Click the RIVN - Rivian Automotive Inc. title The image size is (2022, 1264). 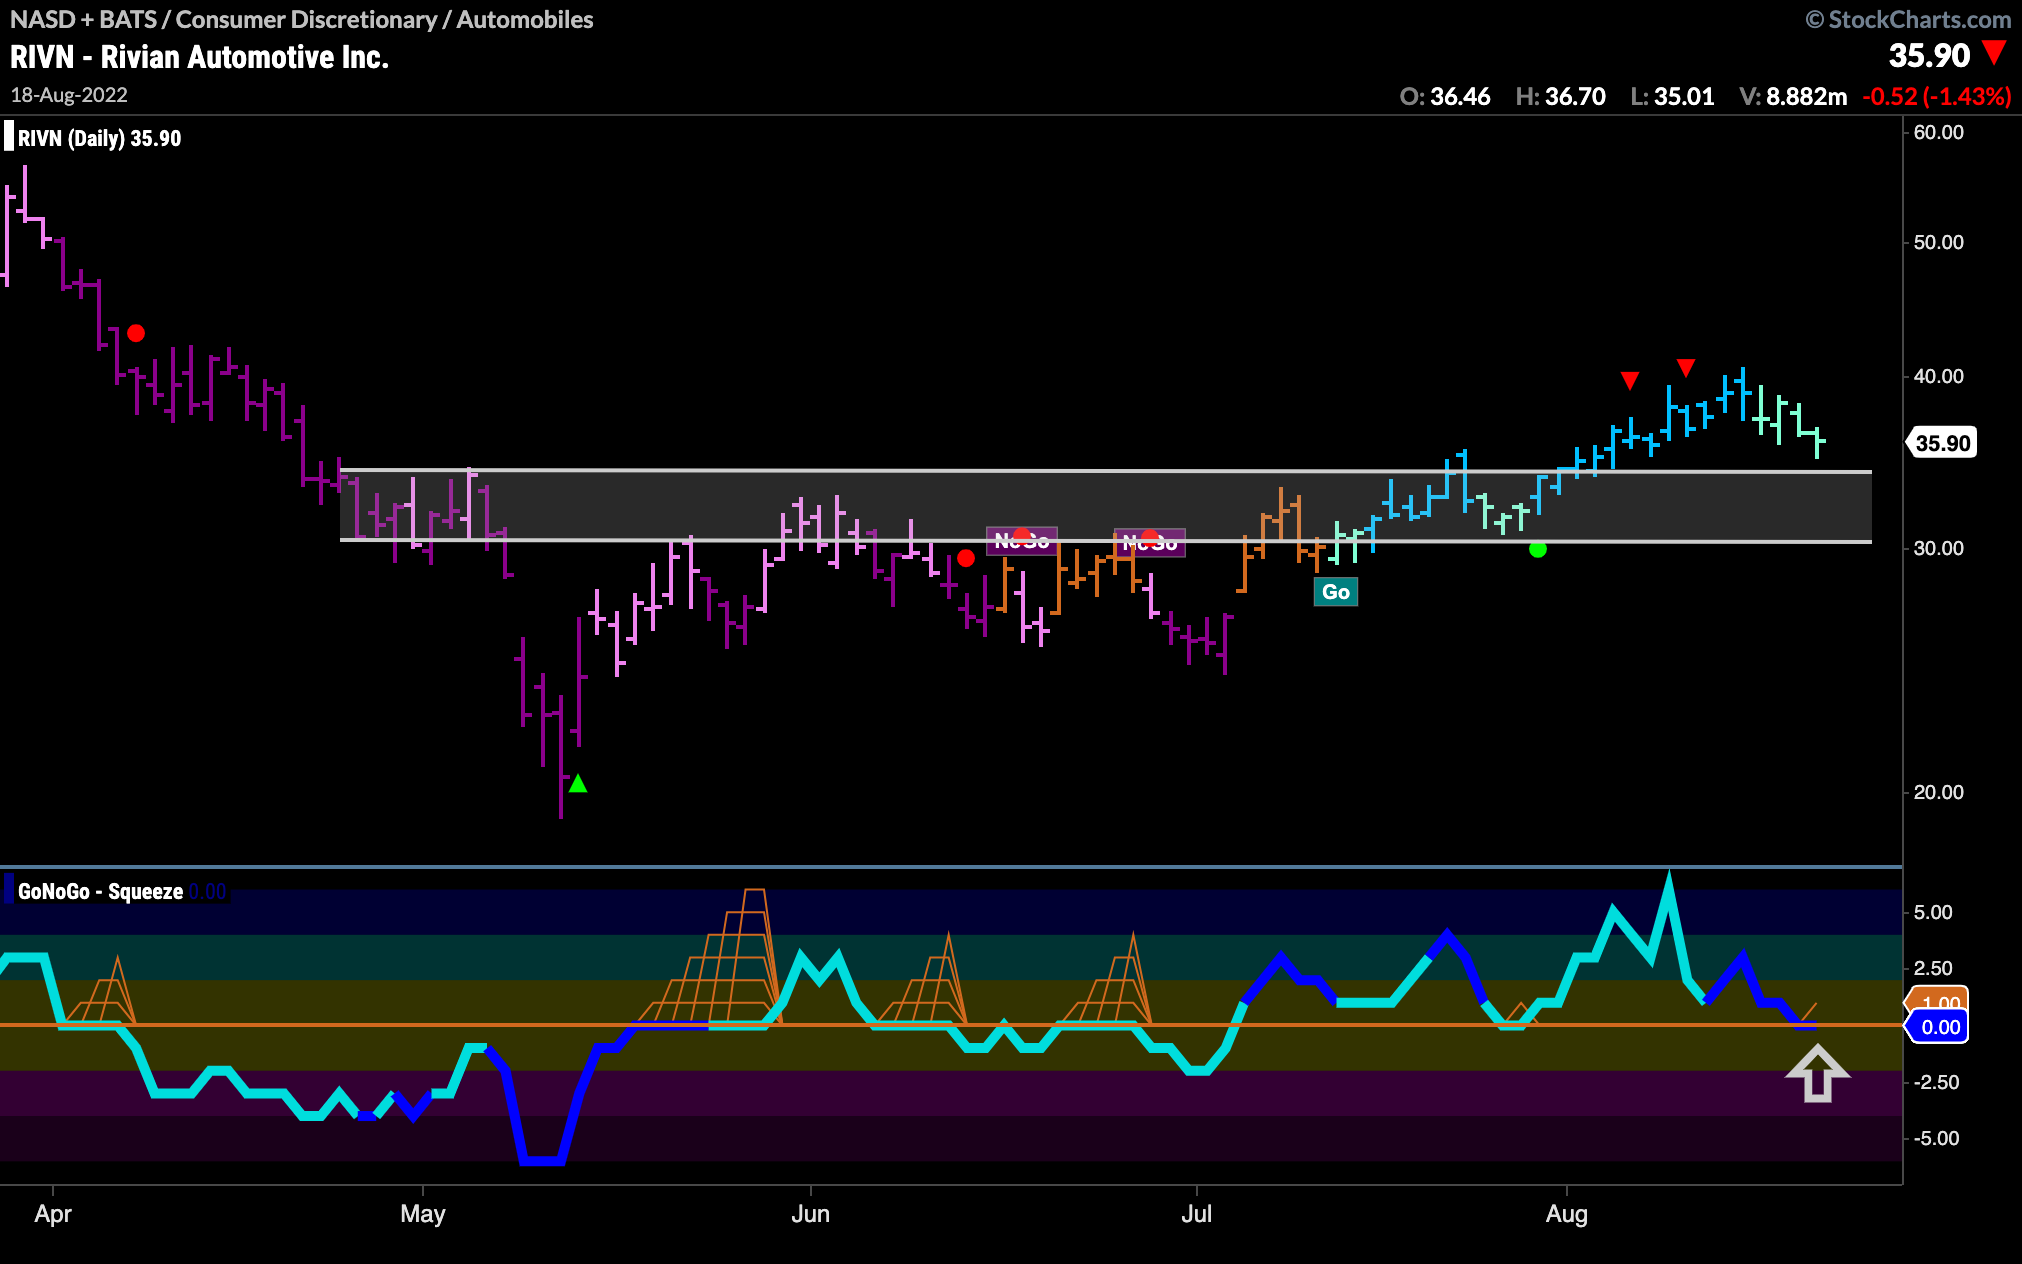point(199,57)
